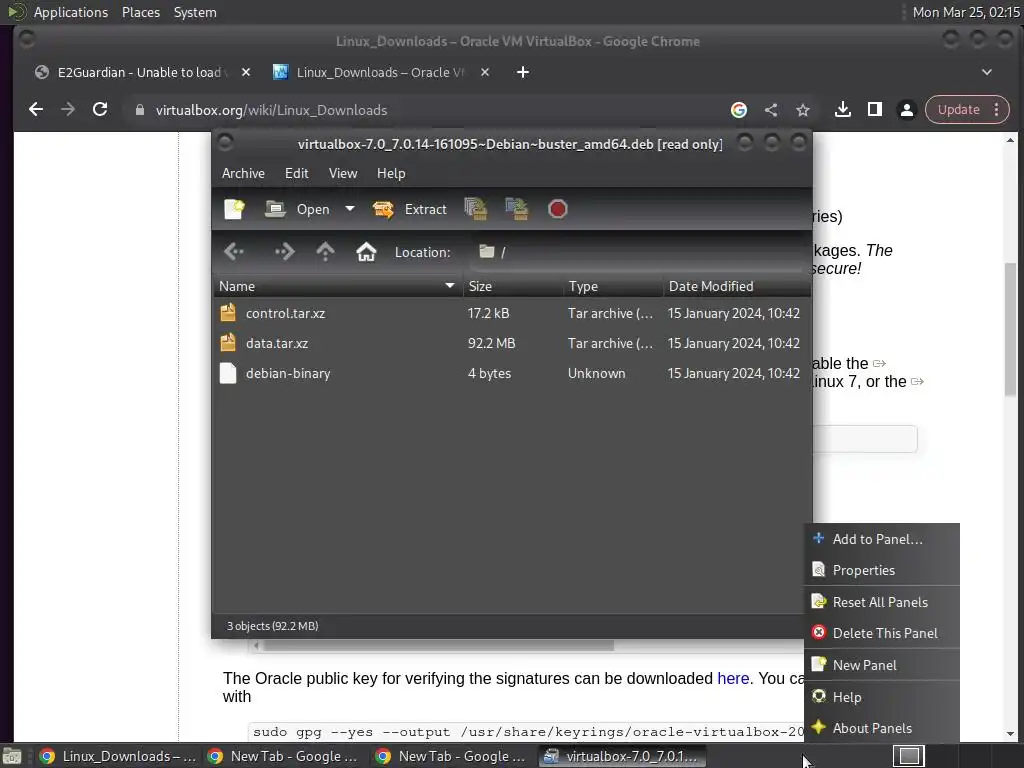Go up one level in archive

(325, 251)
